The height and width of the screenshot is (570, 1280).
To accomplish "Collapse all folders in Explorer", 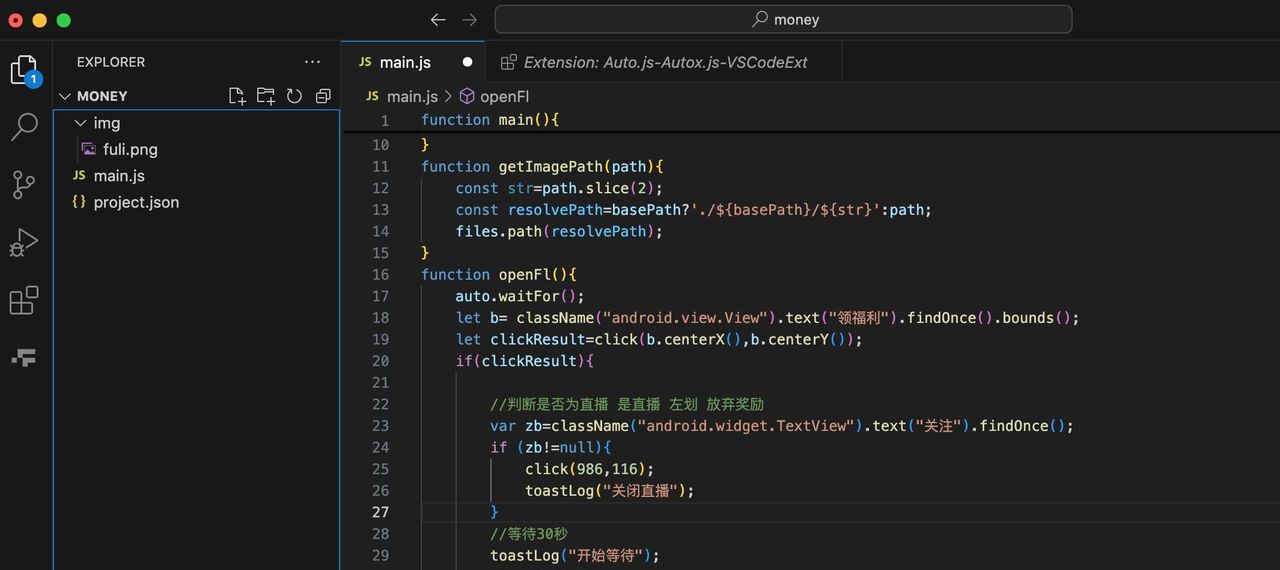I will 323,96.
